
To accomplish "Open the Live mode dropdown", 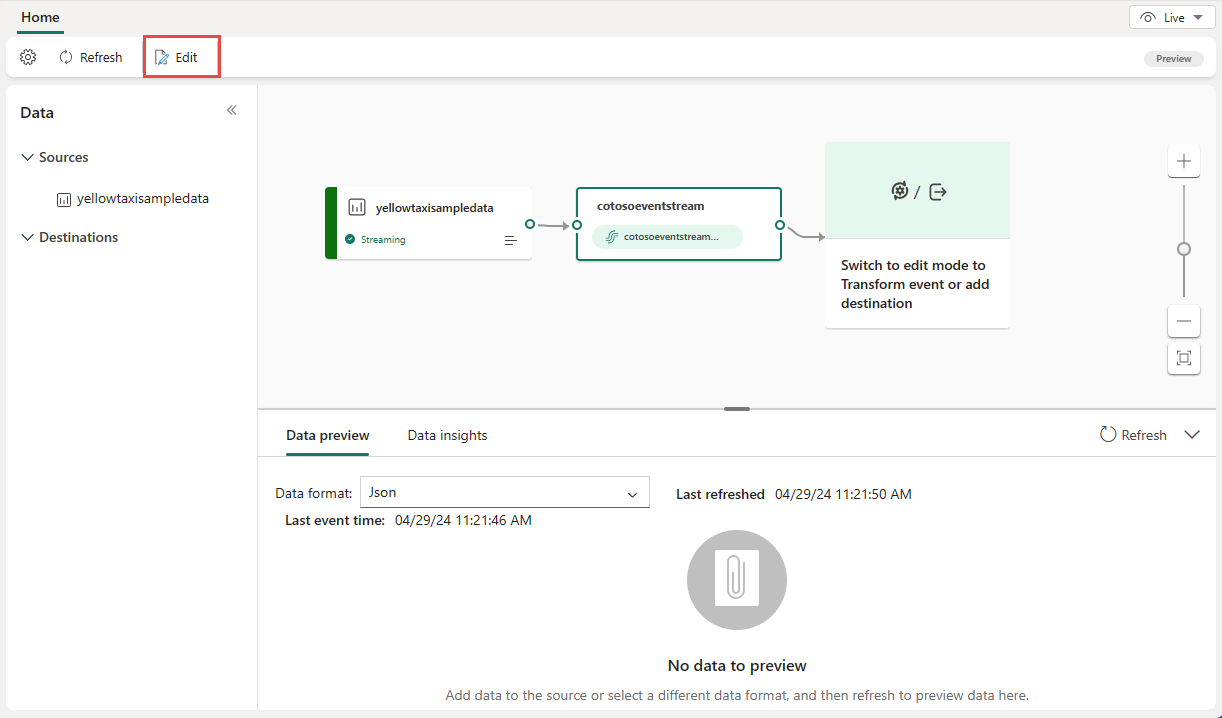I will tap(1172, 17).
